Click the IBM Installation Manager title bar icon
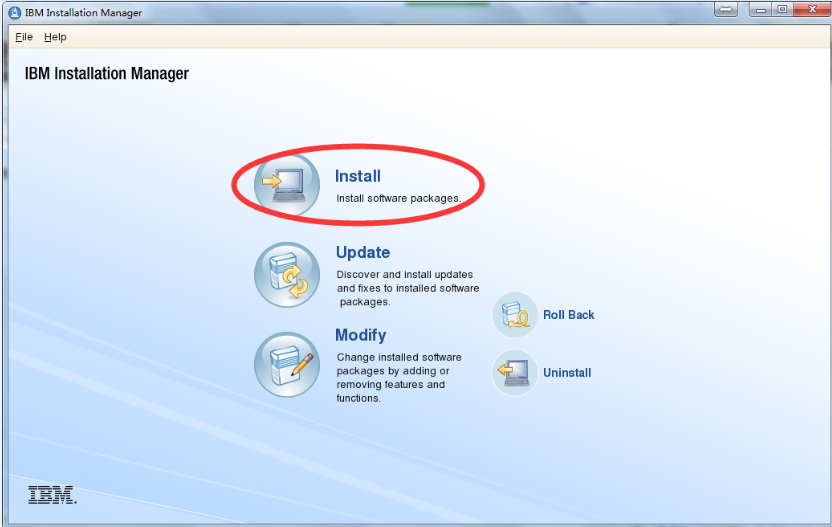Screen dimensions: 832x527 (15, 12)
